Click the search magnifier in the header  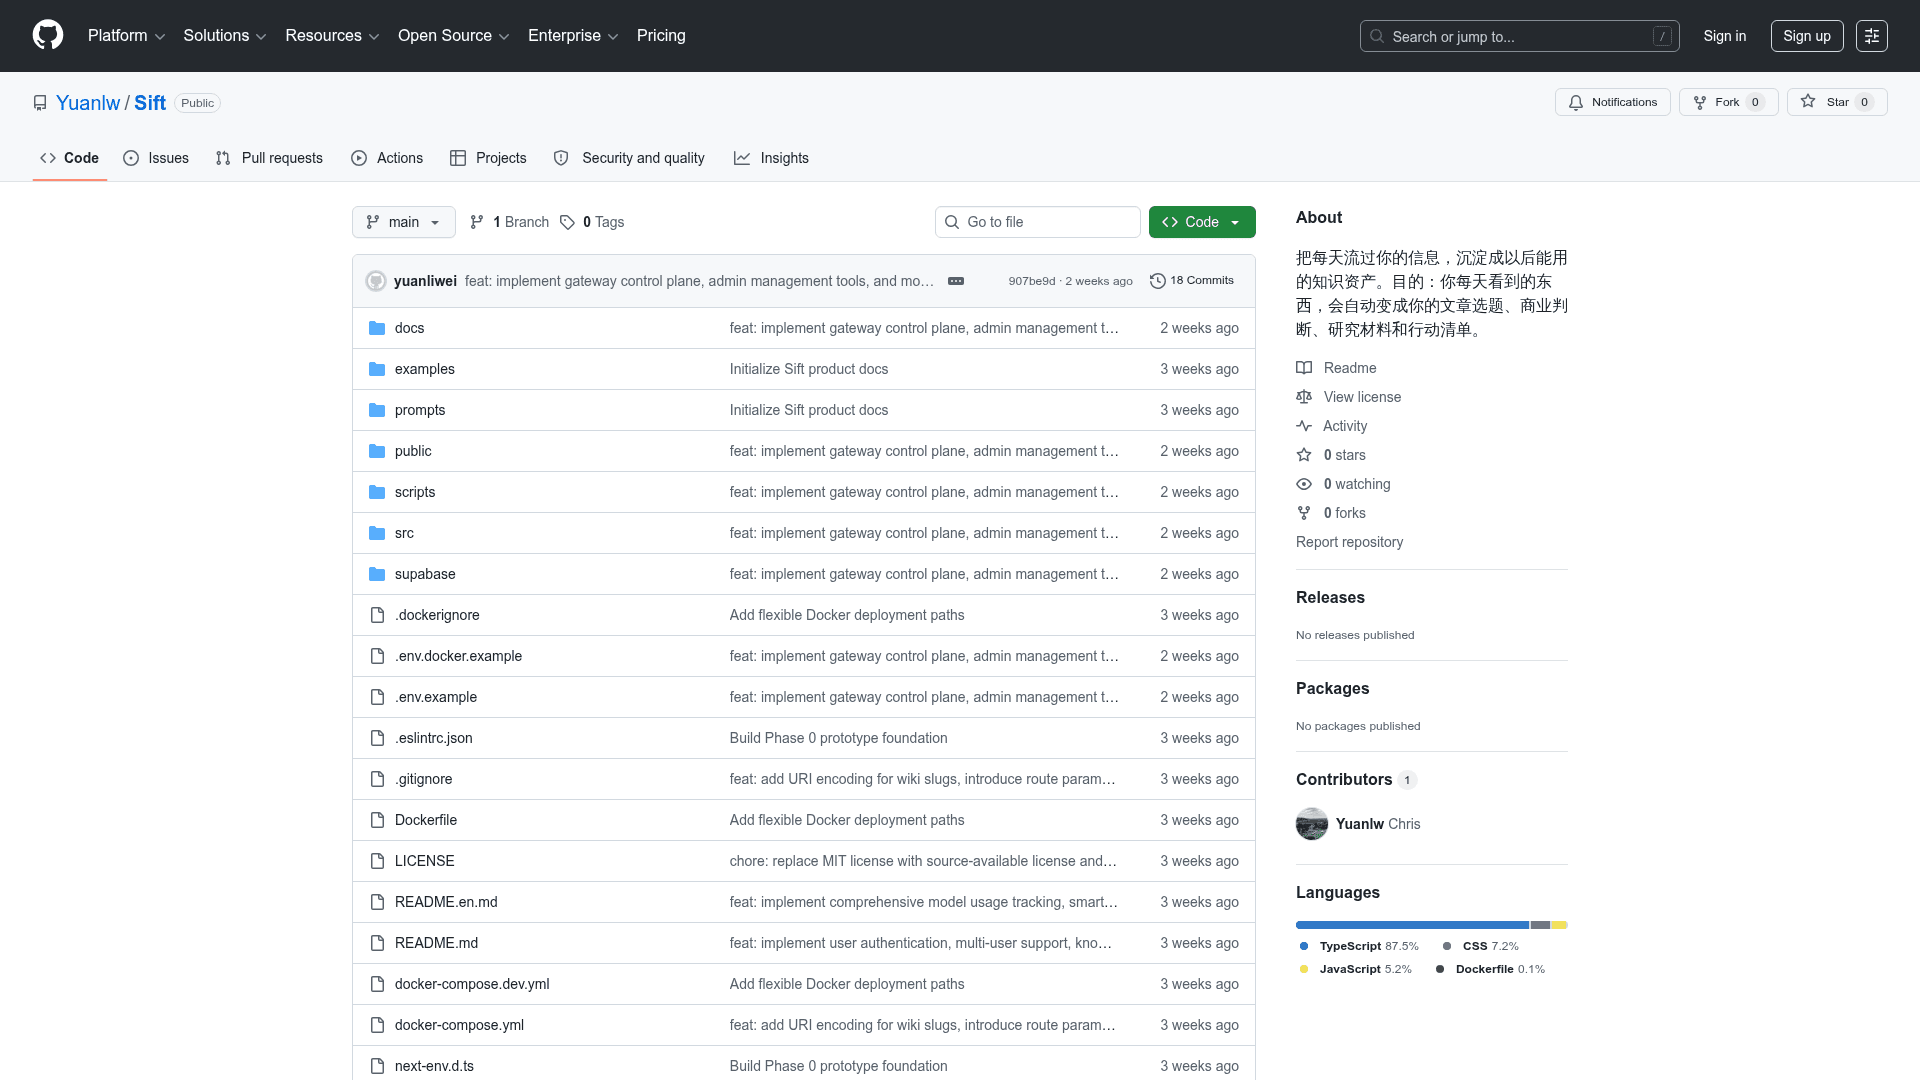pyautogui.click(x=1377, y=36)
